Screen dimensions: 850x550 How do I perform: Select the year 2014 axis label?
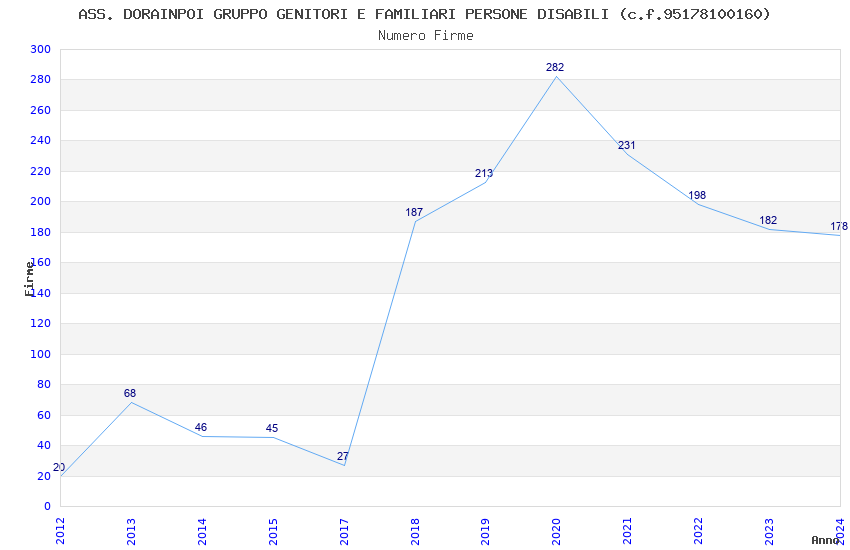point(202,531)
